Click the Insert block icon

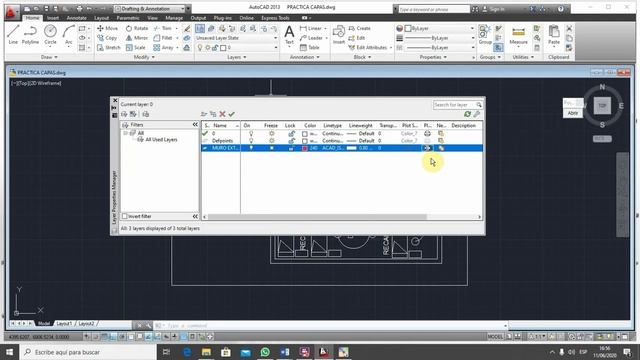tap(339, 35)
